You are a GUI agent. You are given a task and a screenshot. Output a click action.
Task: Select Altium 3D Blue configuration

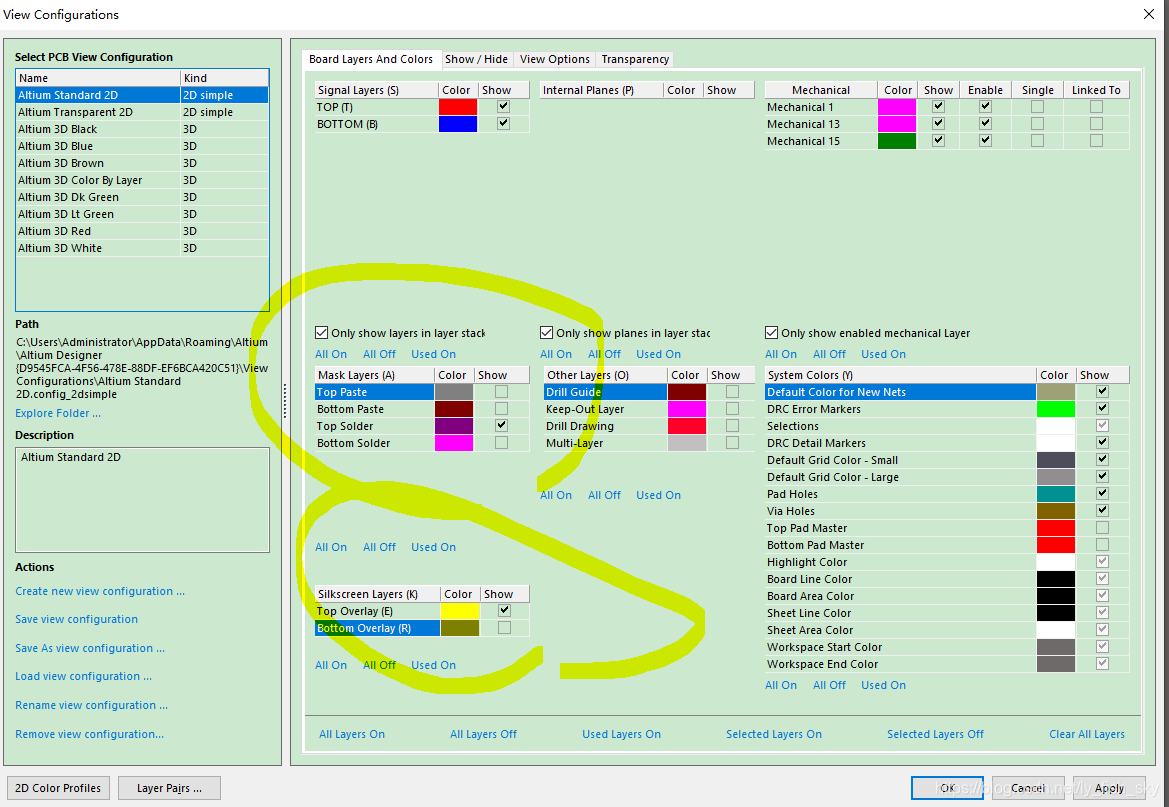(x=142, y=146)
